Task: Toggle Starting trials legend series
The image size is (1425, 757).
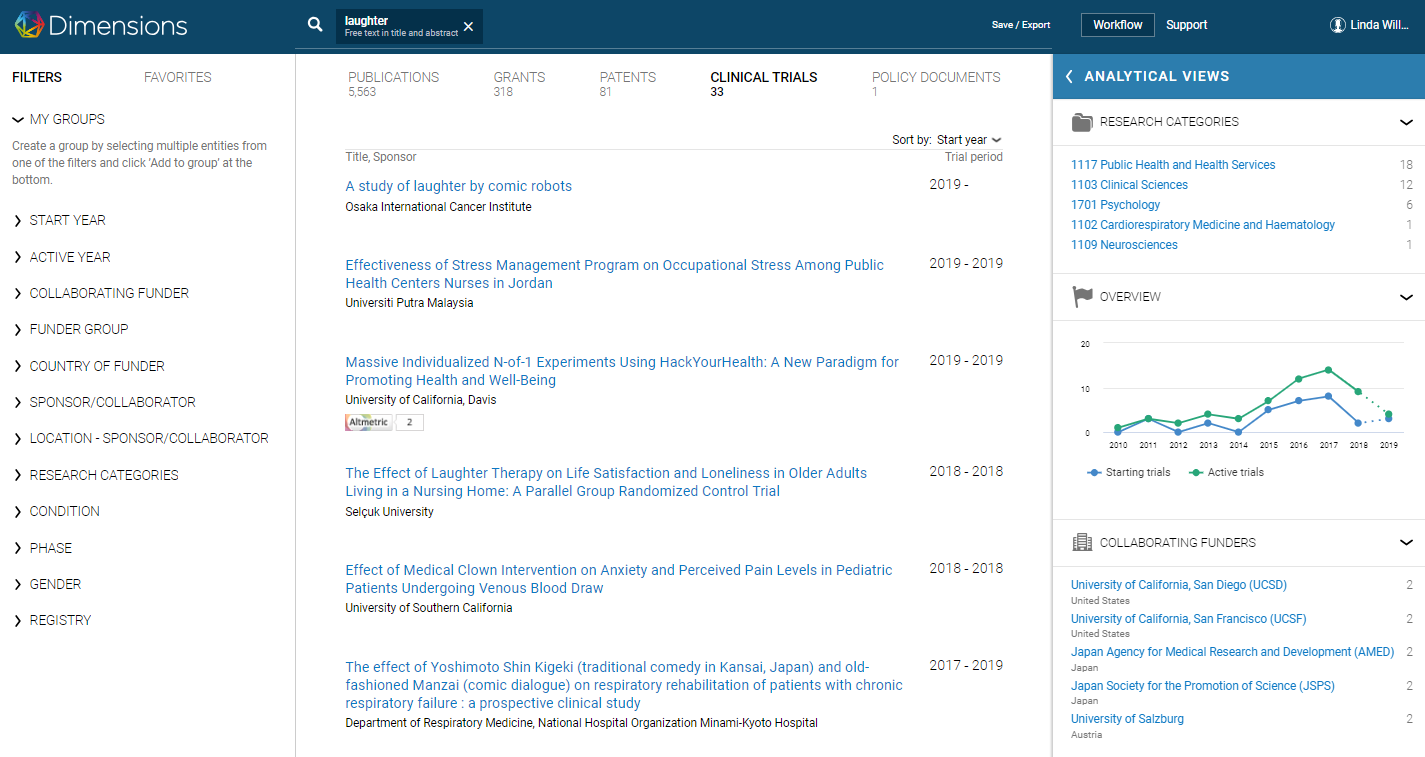Action: click(1129, 472)
